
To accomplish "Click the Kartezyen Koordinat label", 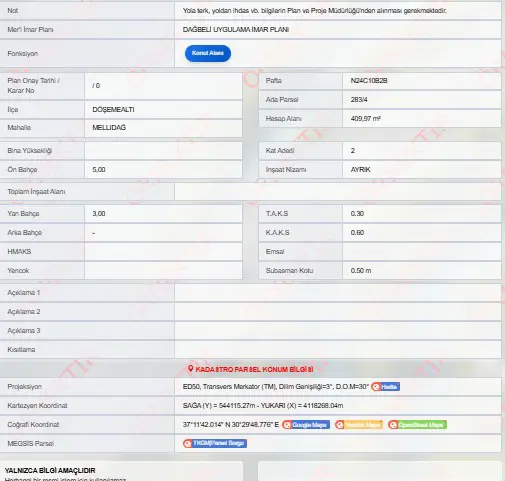I will 37,406.
